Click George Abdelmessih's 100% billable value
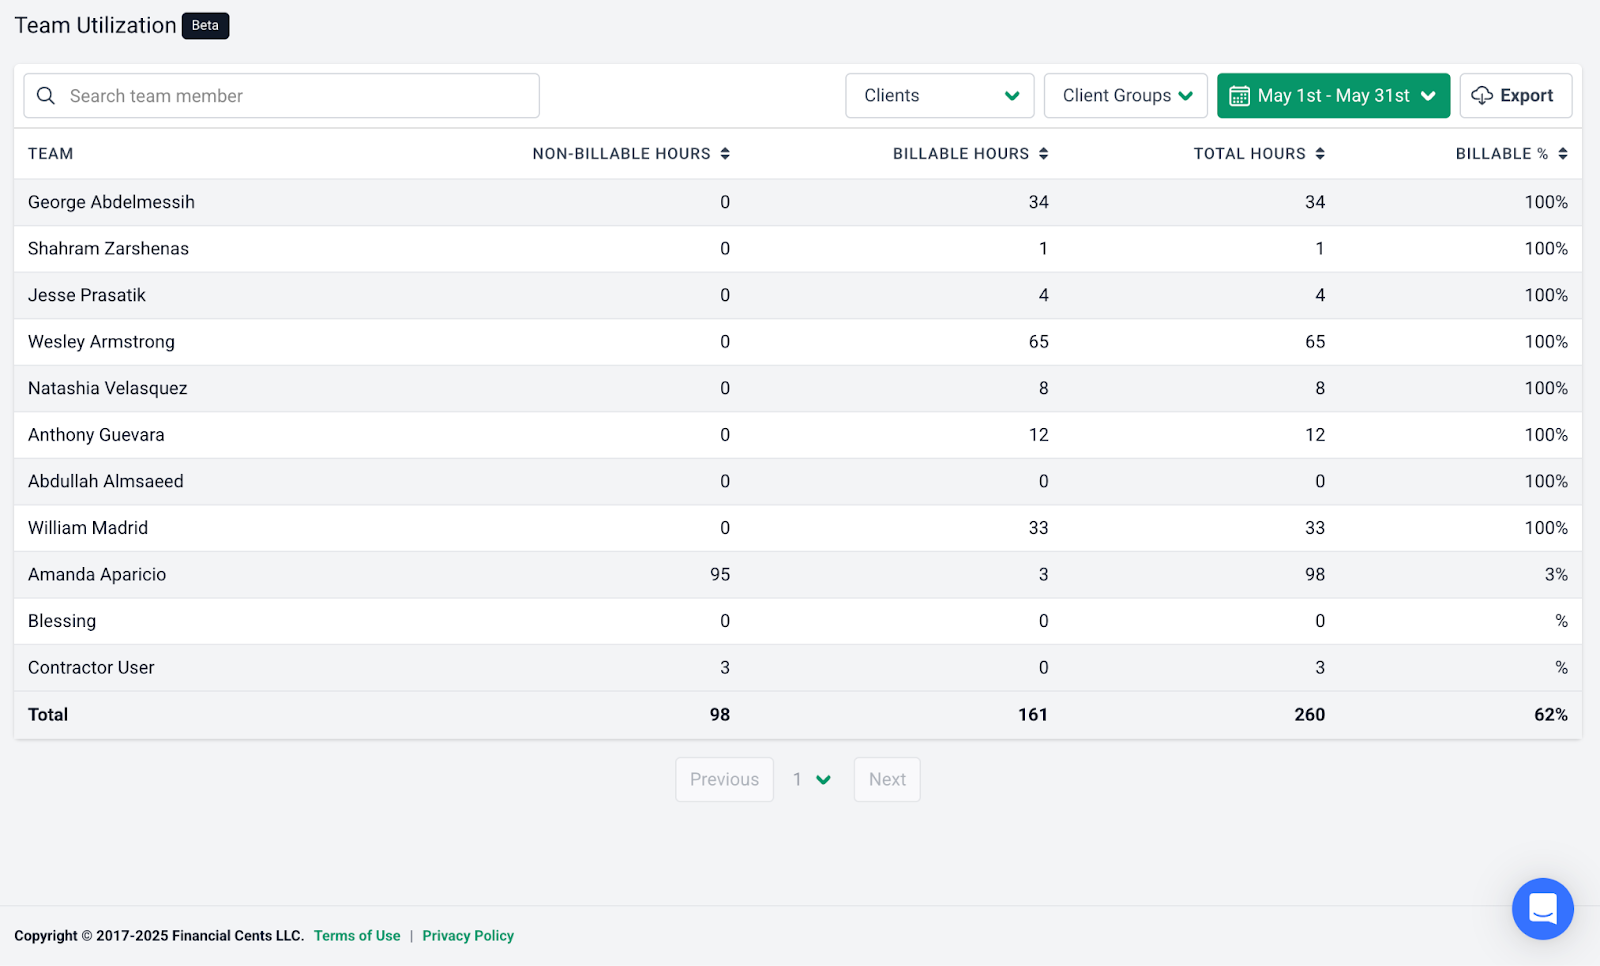1600x966 pixels. coord(1546,202)
